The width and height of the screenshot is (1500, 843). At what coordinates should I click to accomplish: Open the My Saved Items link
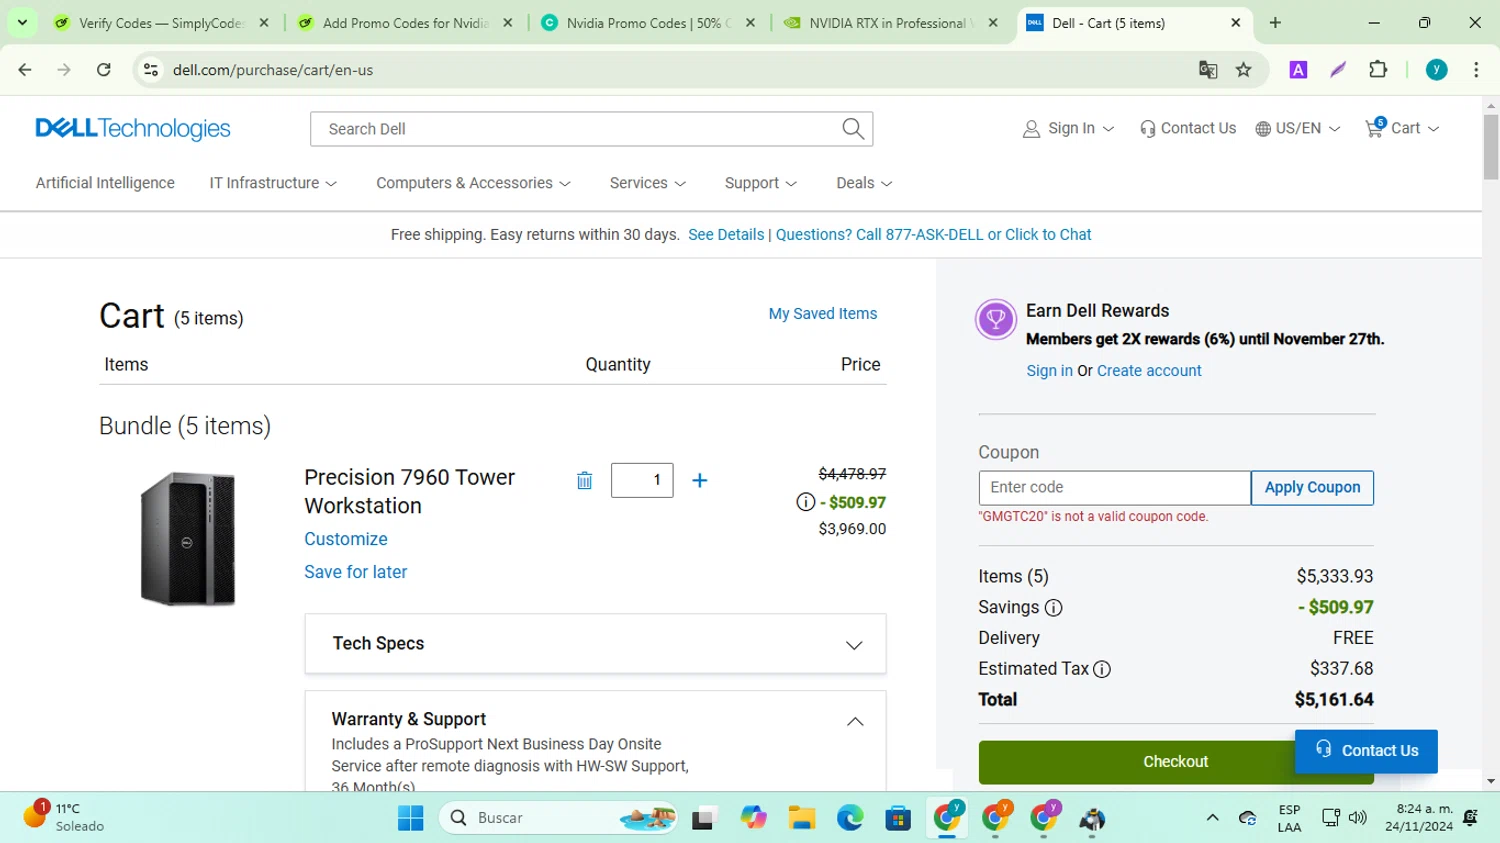[822, 314]
